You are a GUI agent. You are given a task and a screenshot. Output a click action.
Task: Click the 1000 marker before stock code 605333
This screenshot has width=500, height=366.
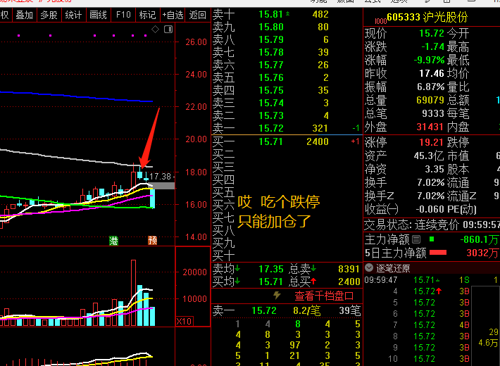coord(381,21)
